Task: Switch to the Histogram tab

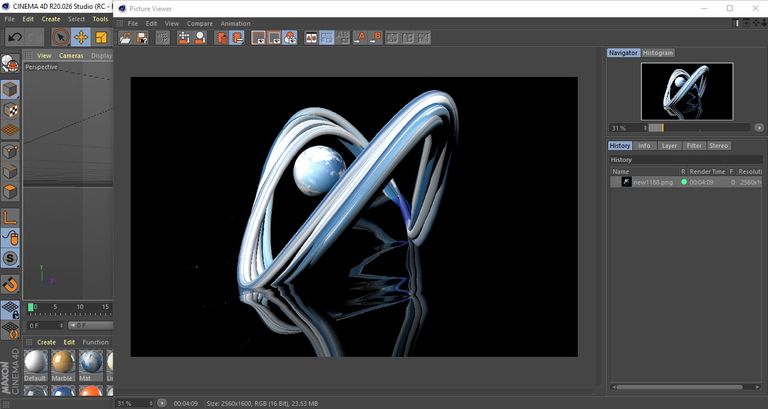Action: 658,53
